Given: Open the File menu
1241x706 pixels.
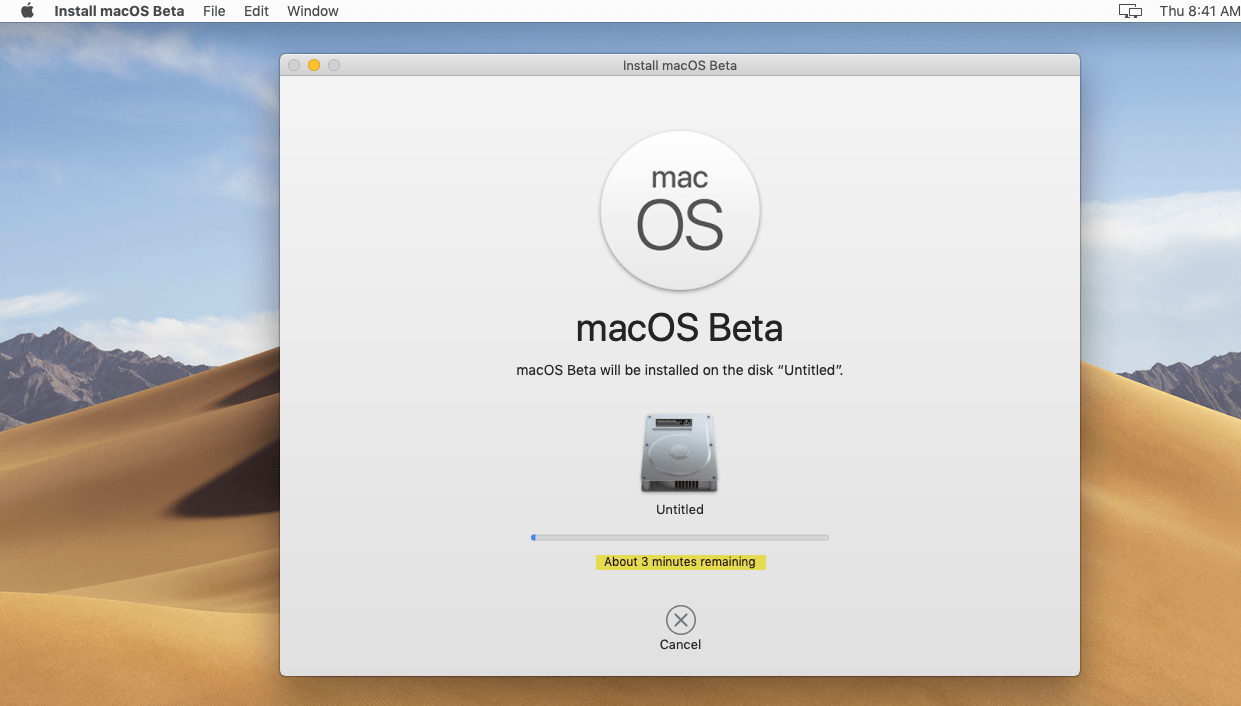Looking at the screenshot, I should [x=214, y=11].
